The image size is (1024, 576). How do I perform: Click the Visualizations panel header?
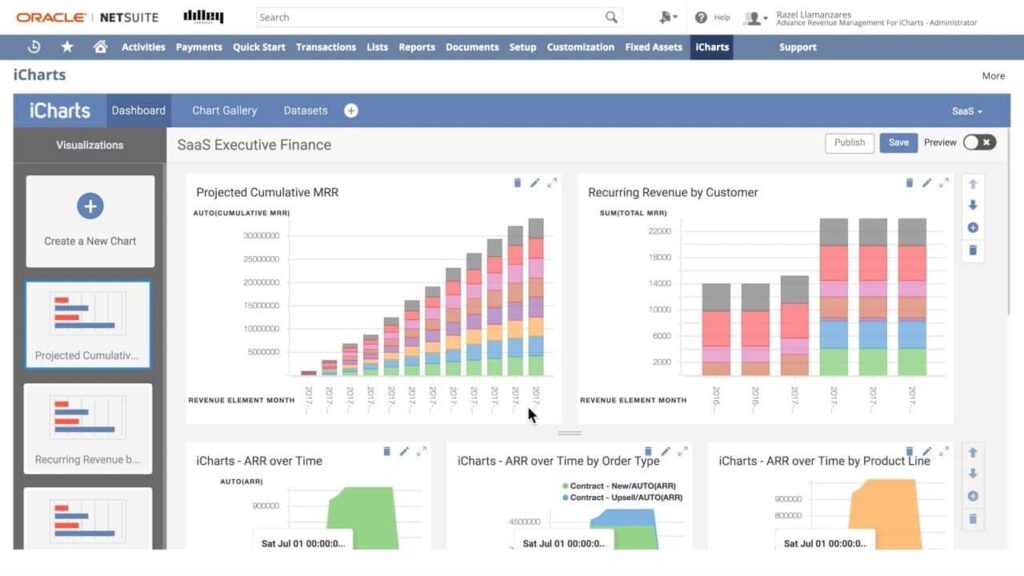pyautogui.click(x=89, y=145)
